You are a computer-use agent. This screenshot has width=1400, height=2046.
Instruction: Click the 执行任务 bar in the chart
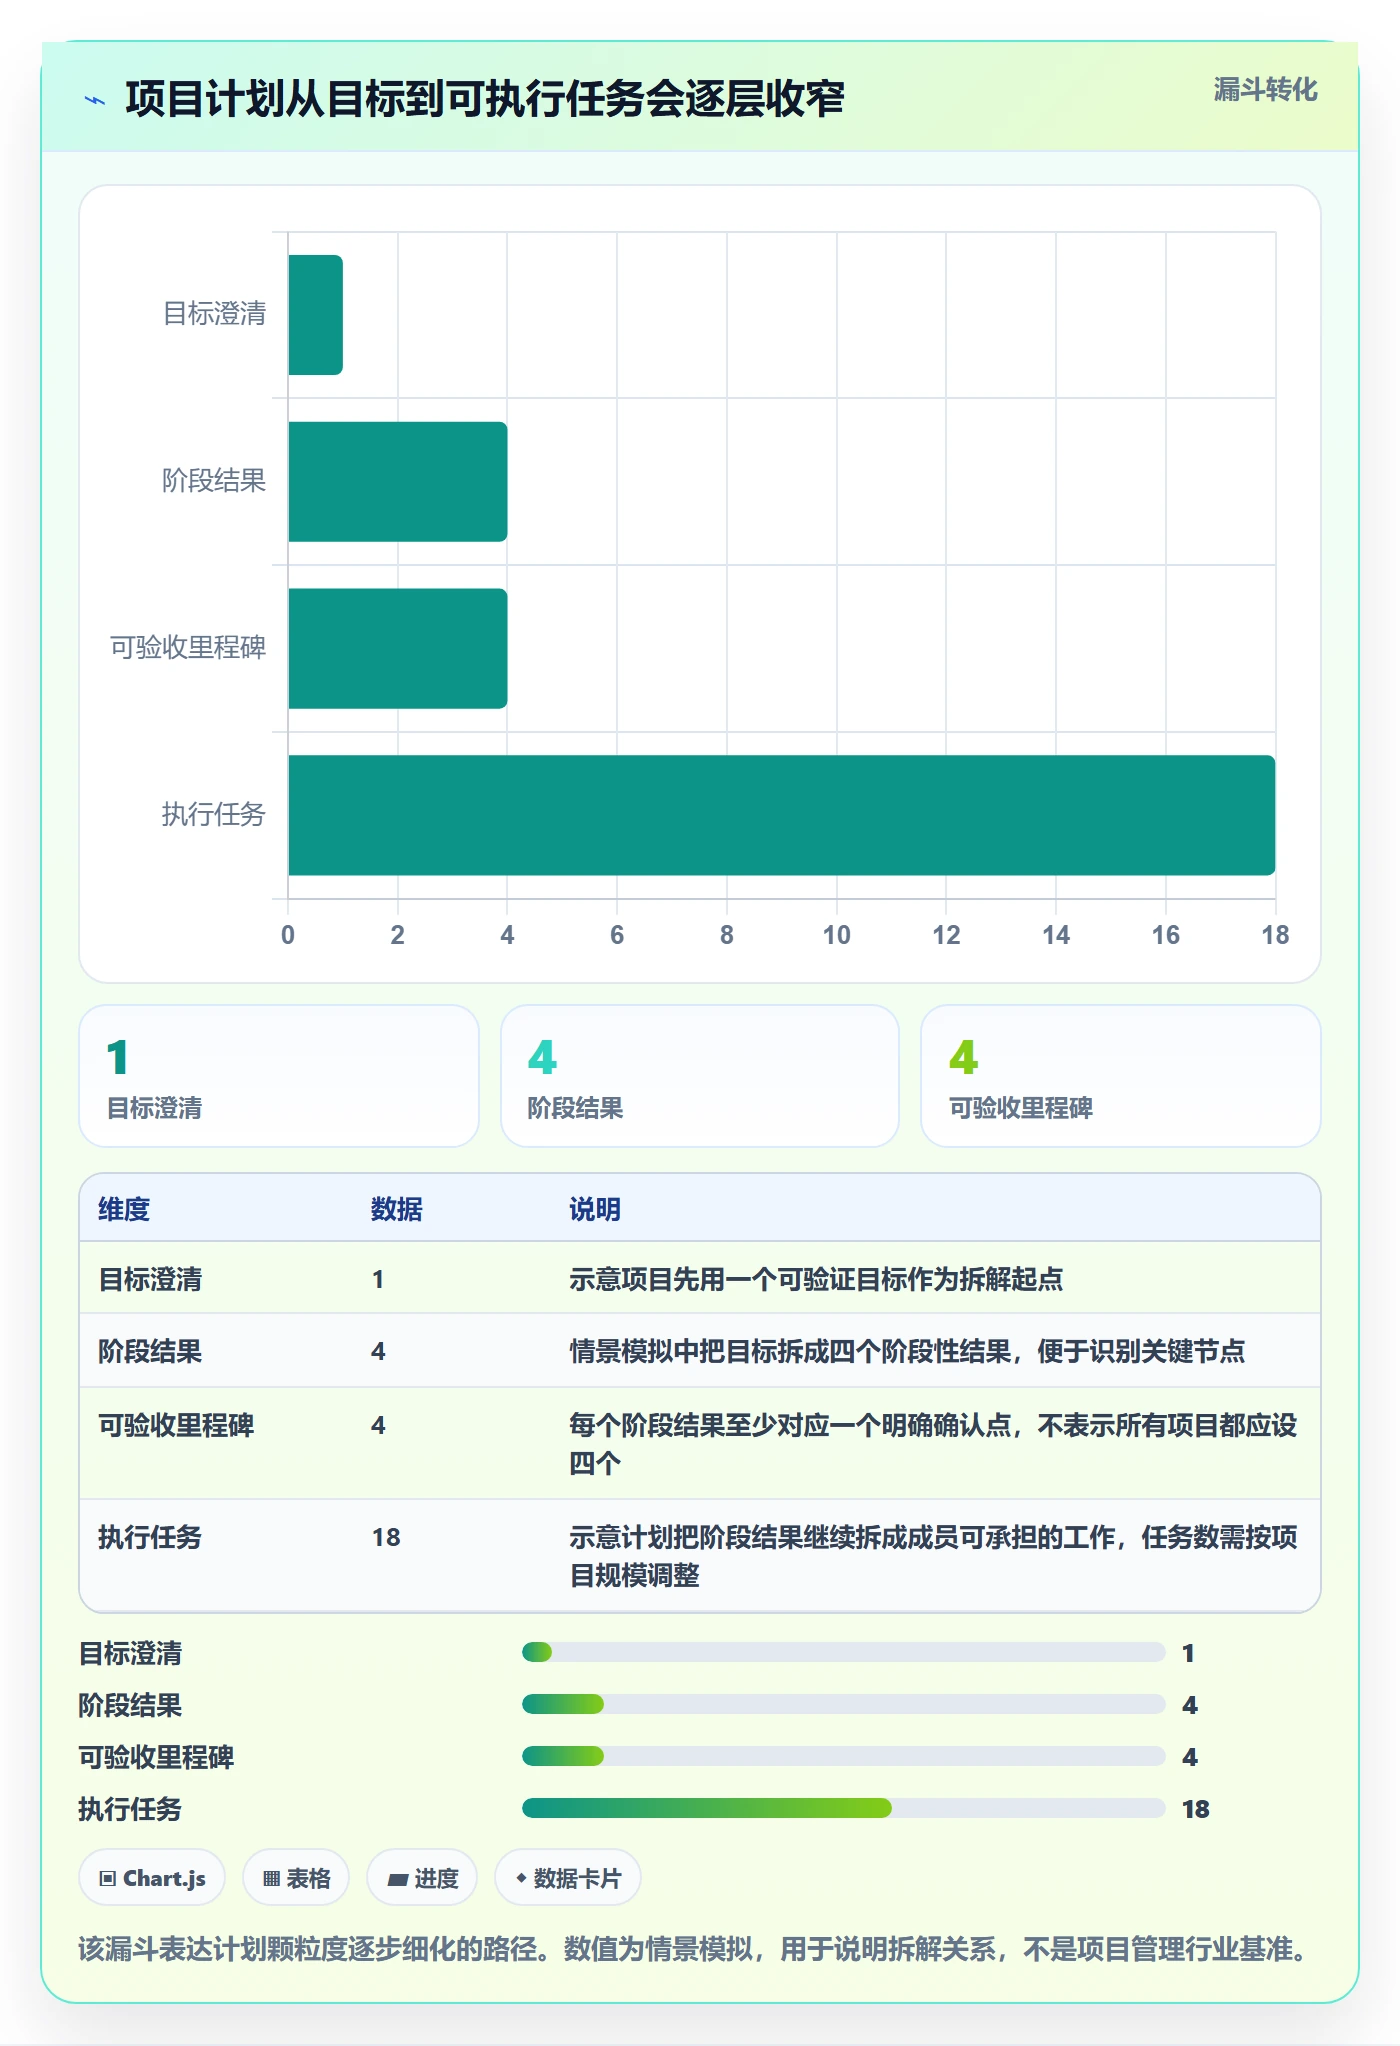[781, 815]
